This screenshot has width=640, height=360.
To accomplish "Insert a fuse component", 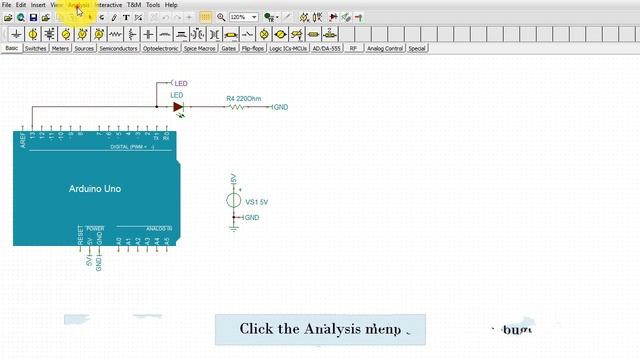I will click(x=231, y=34).
